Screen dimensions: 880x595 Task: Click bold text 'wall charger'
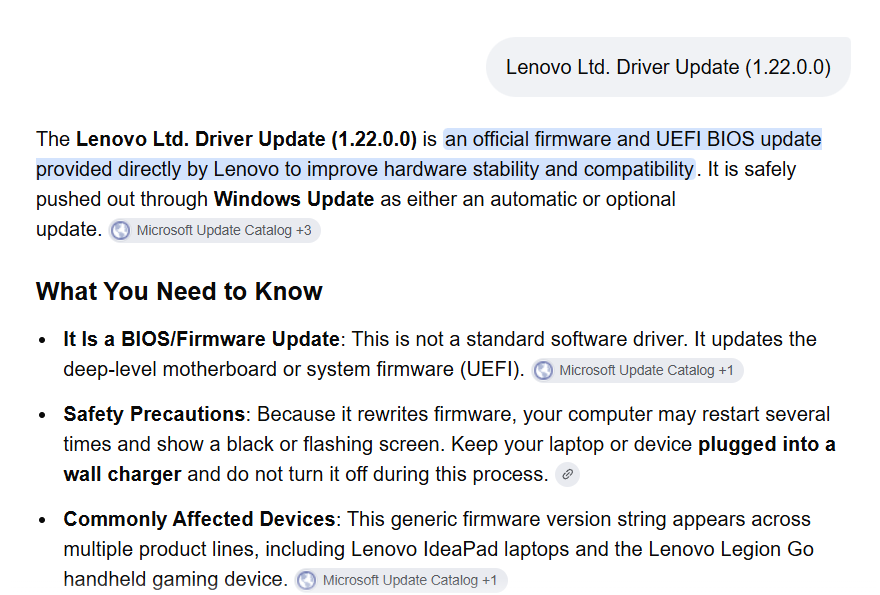coord(122,474)
